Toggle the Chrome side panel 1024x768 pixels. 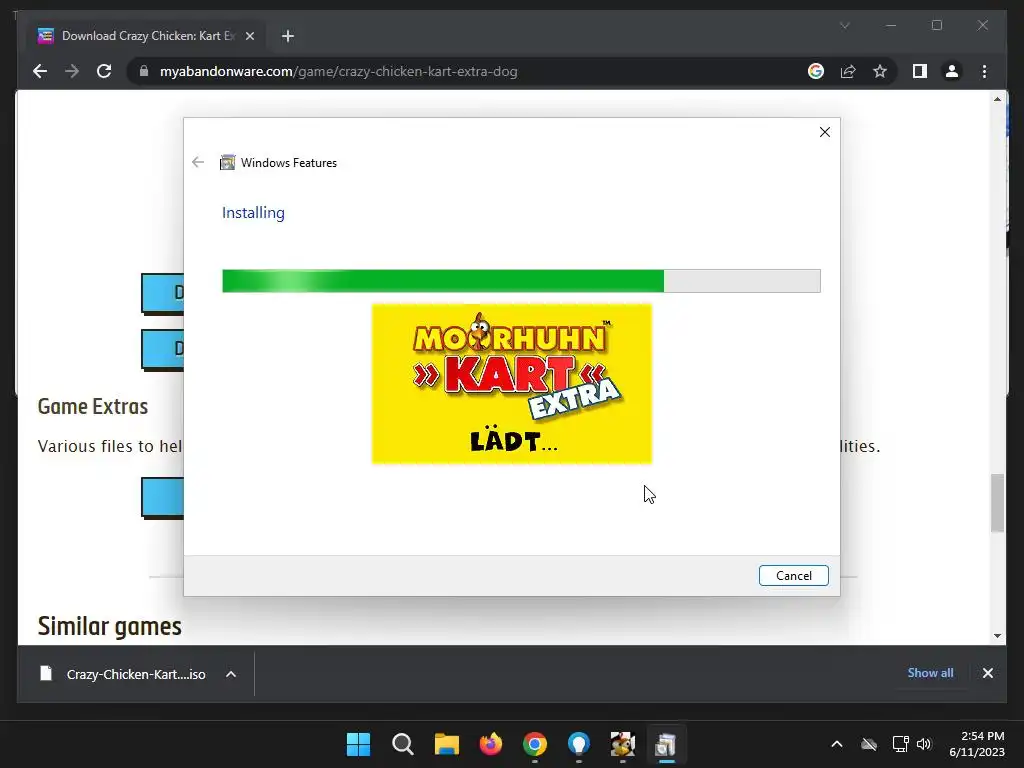point(920,71)
